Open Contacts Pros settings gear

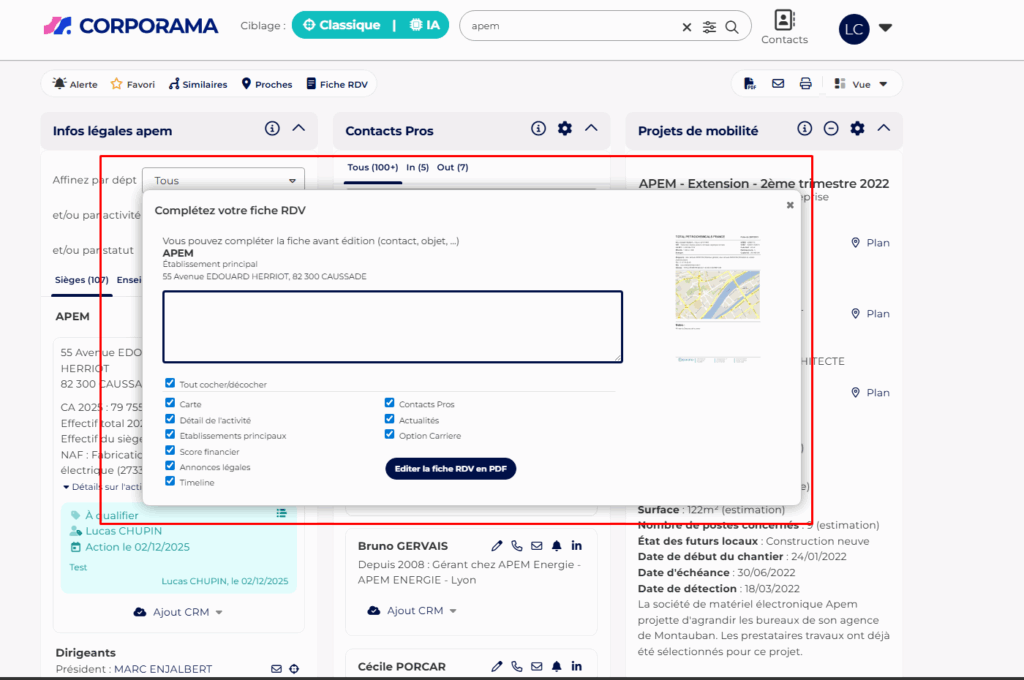pyautogui.click(x=565, y=129)
